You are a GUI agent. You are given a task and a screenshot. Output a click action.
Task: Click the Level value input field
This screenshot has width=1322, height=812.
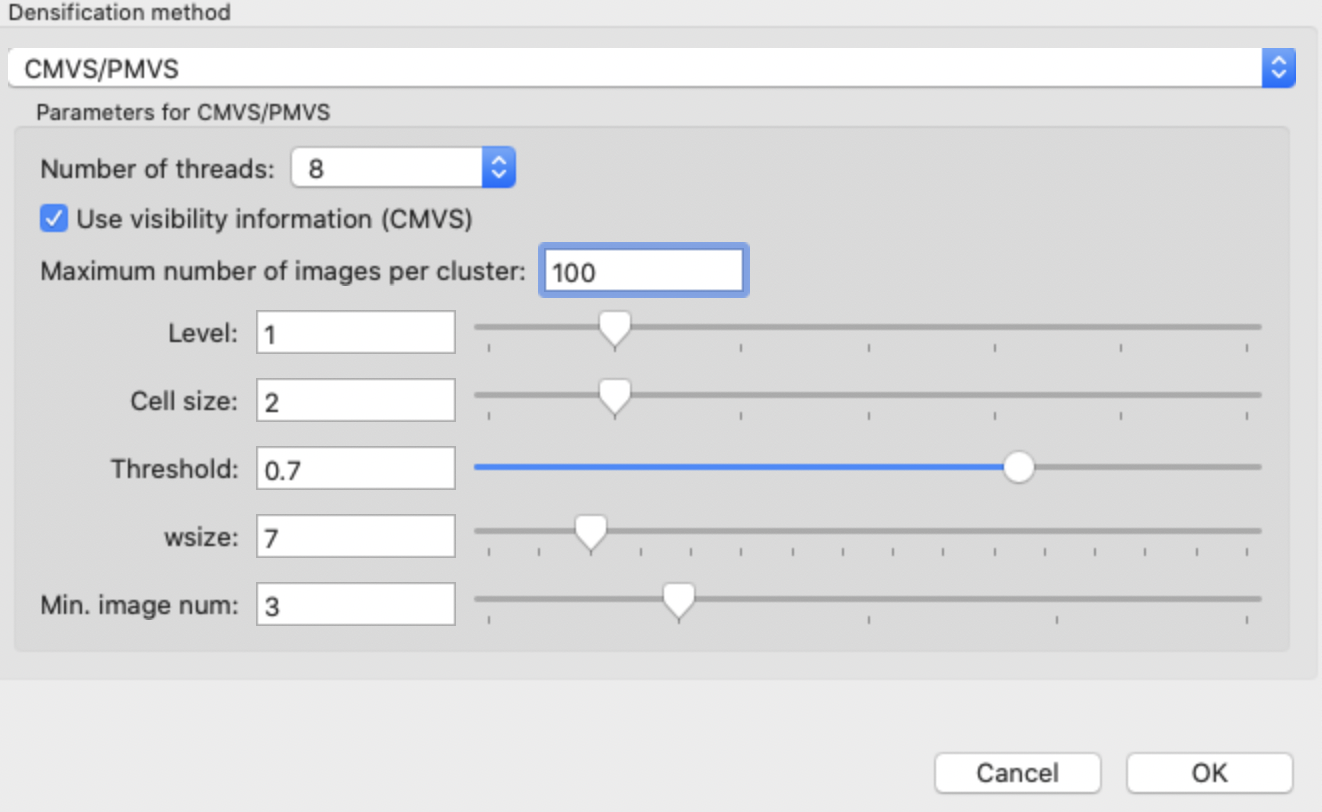click(355, 332)
